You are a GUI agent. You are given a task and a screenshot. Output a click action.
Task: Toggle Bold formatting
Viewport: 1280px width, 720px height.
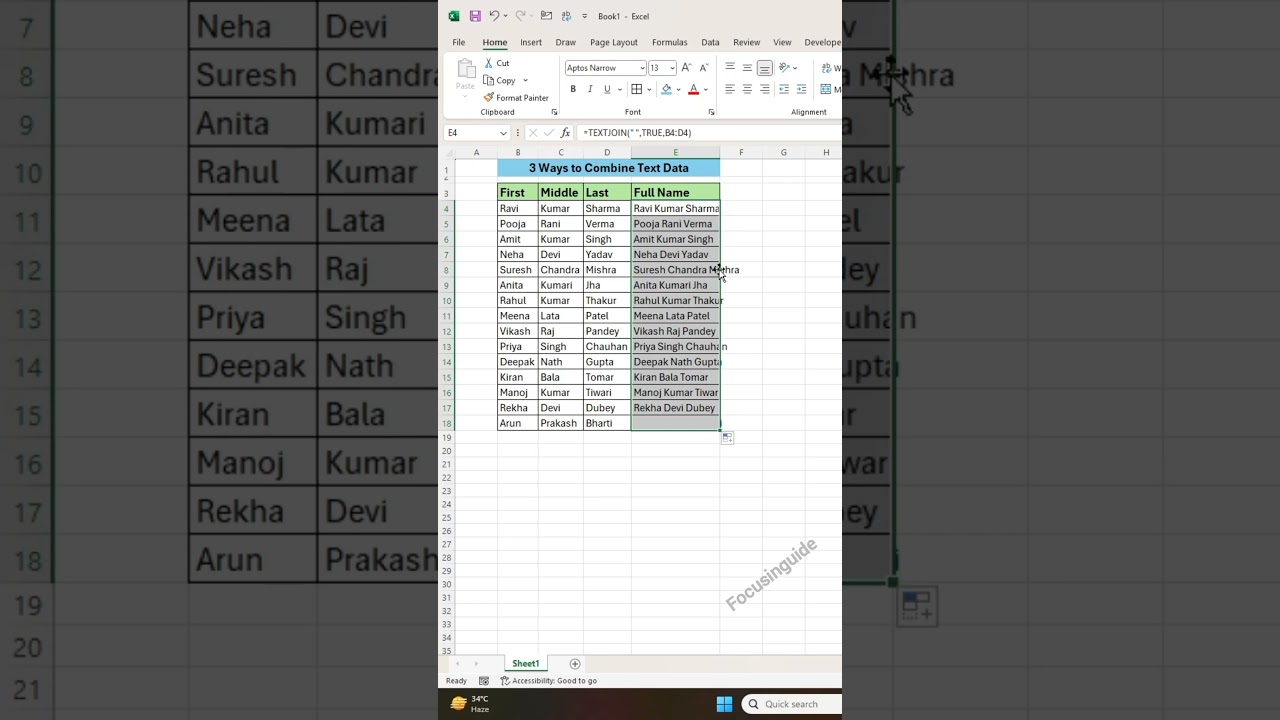573,89
